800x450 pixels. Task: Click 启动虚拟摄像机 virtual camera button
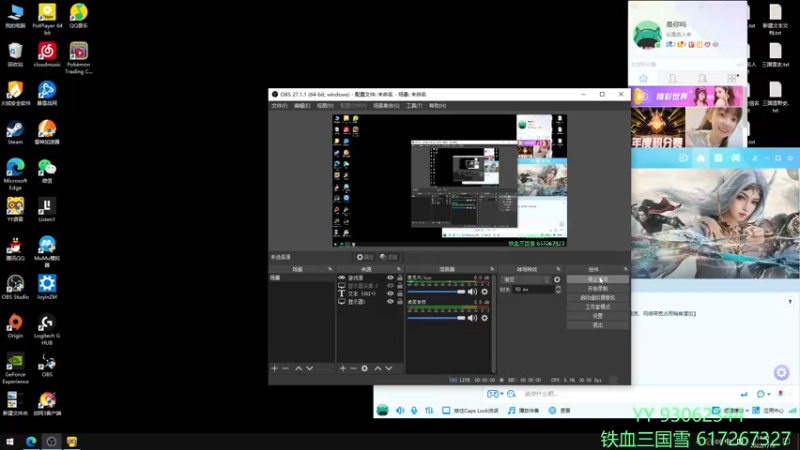point(597,297)
